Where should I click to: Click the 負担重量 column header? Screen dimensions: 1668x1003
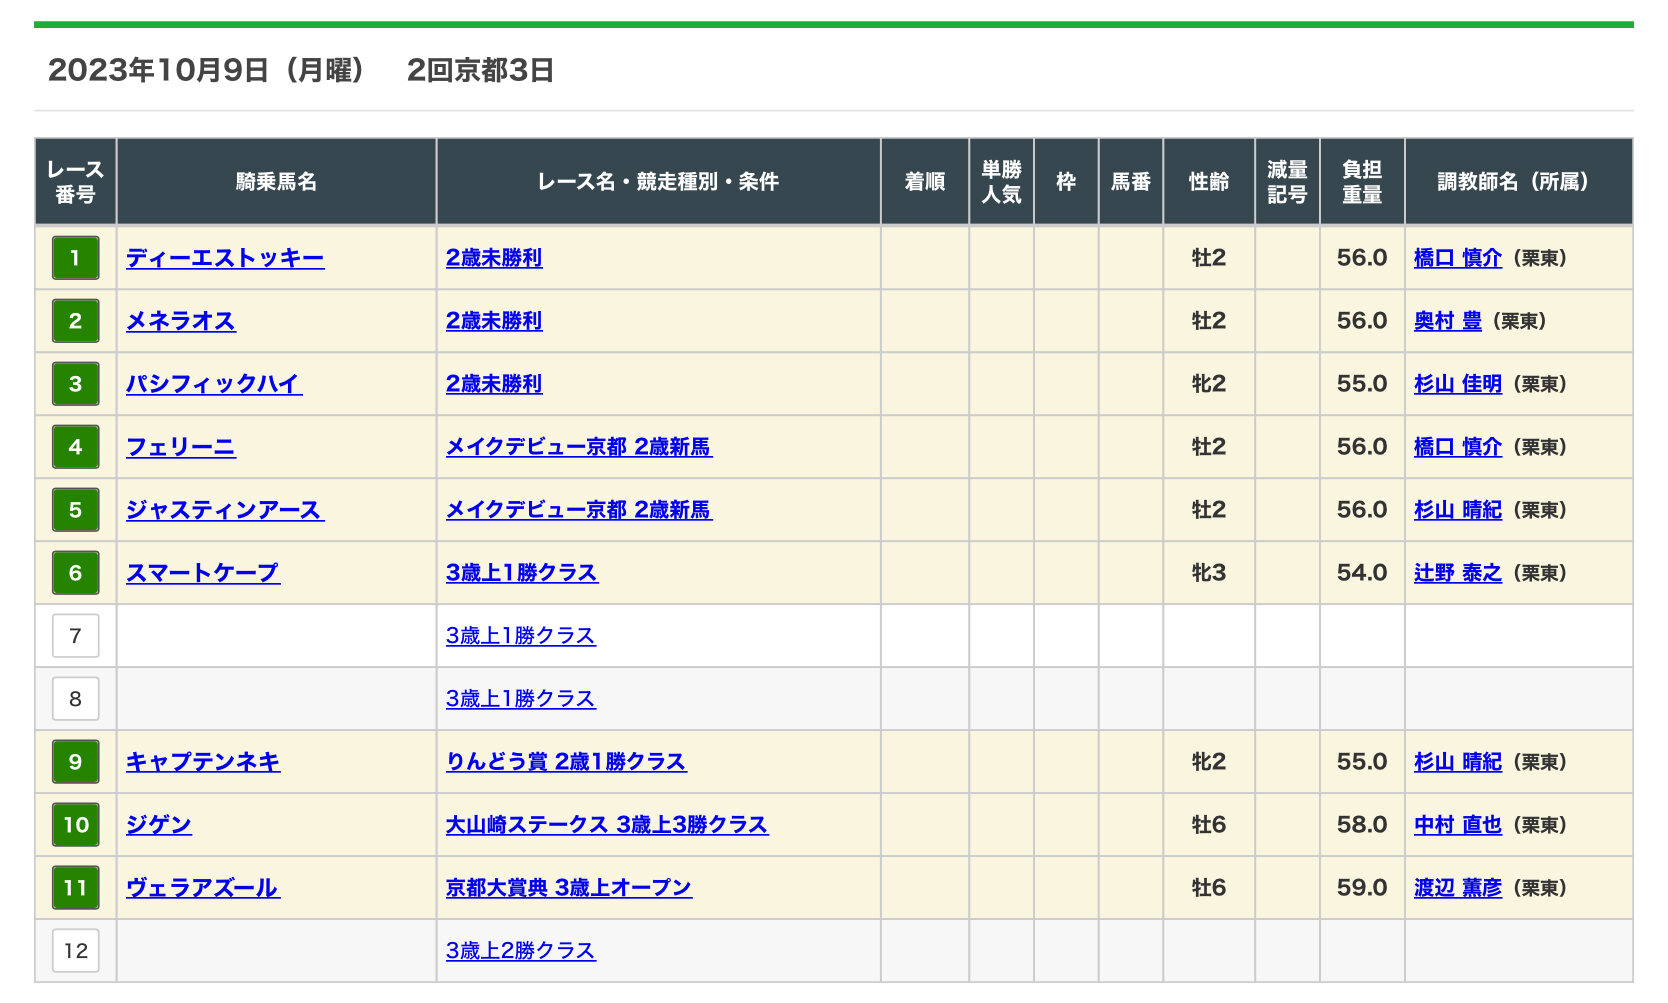click(x=1362, y=182)
